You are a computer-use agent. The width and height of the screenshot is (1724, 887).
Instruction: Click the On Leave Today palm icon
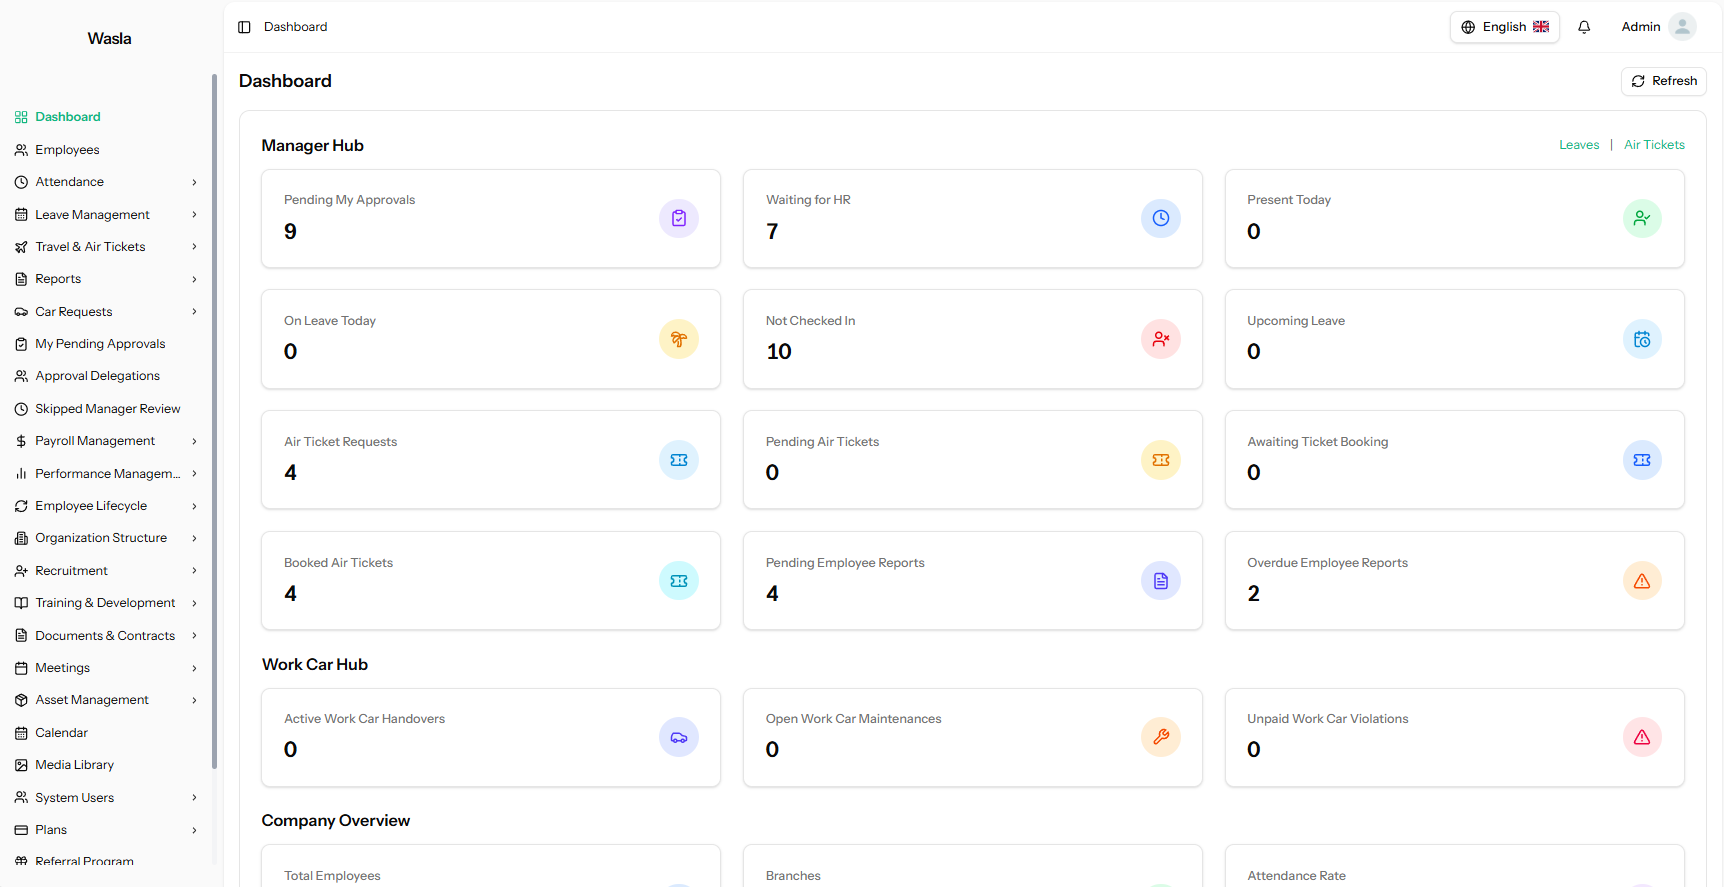(679, 339)
